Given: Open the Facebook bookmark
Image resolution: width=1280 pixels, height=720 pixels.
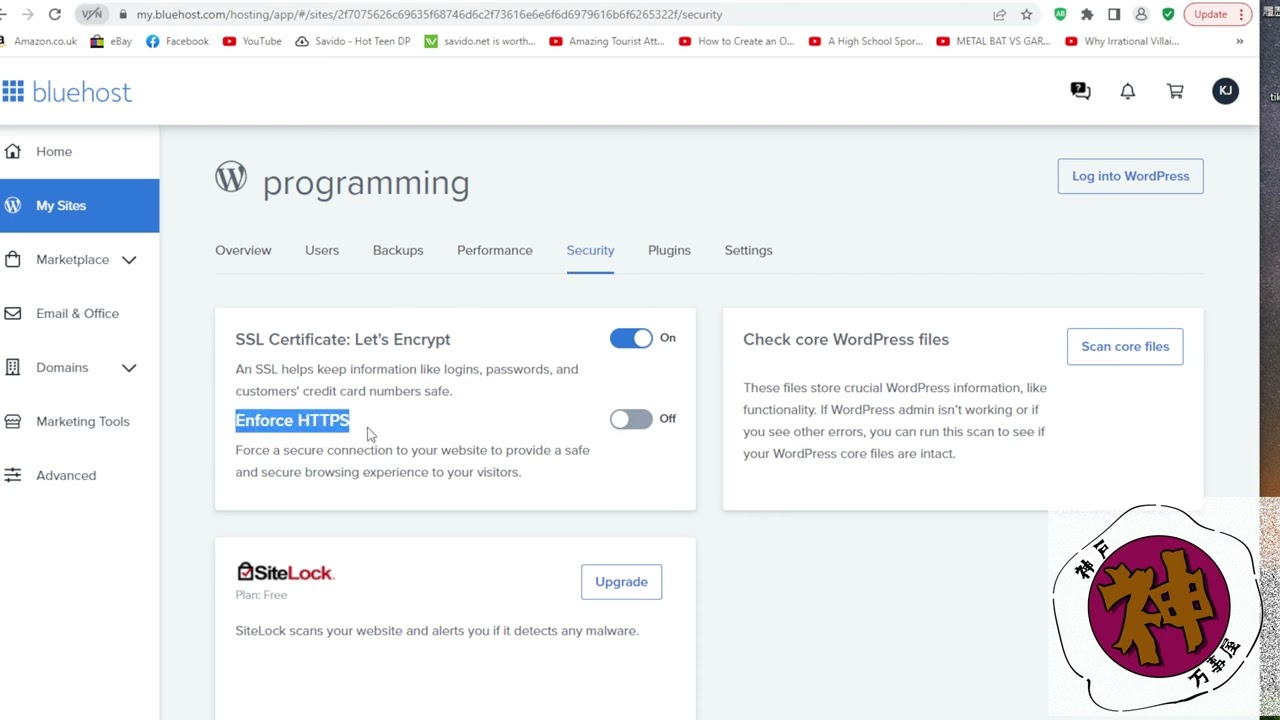Looking at the screenshot, I should point(178,41).
